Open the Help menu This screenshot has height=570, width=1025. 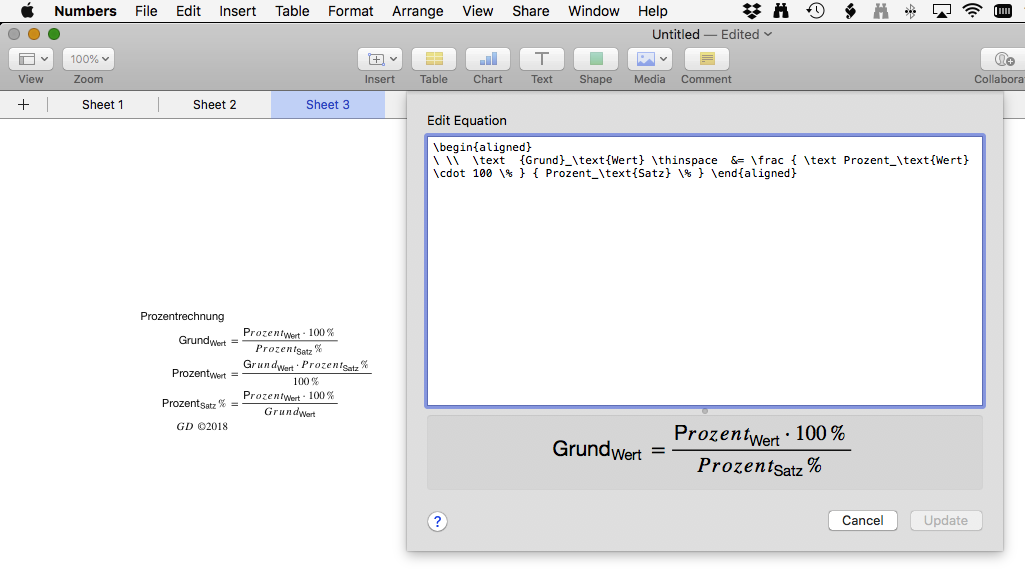click(653, 11)
